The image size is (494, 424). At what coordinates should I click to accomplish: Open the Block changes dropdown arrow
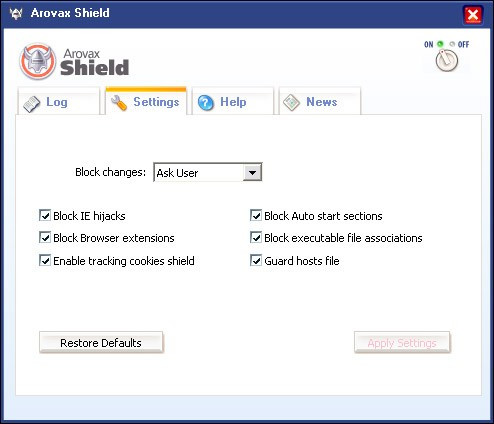[252, 172]
